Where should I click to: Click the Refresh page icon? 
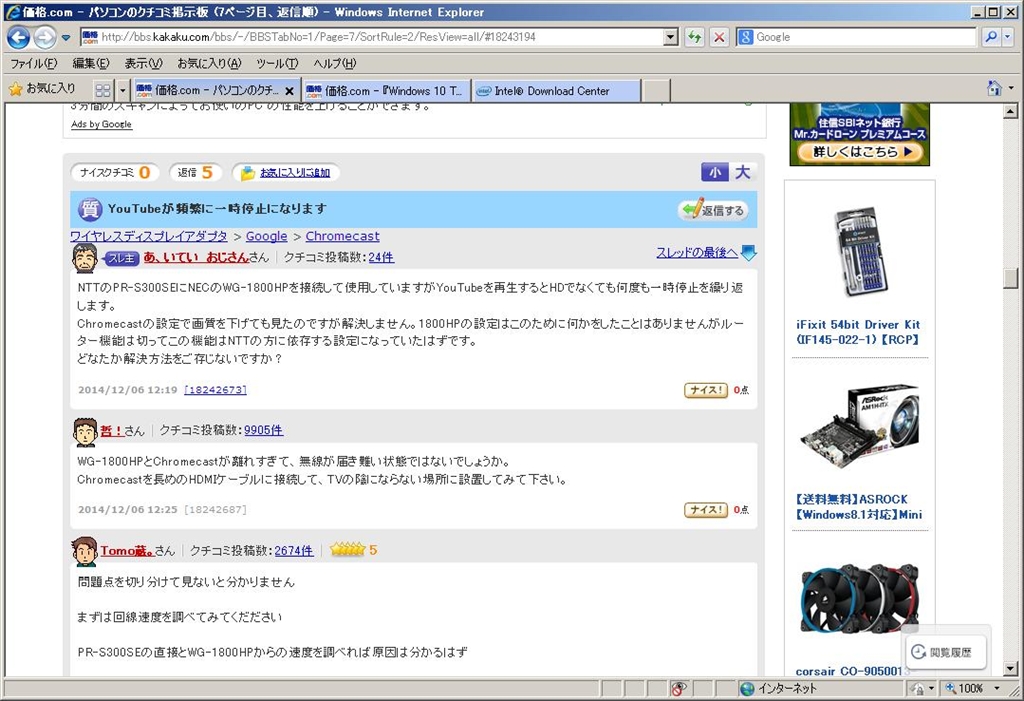pyautogui.click(x=695, y=37)
